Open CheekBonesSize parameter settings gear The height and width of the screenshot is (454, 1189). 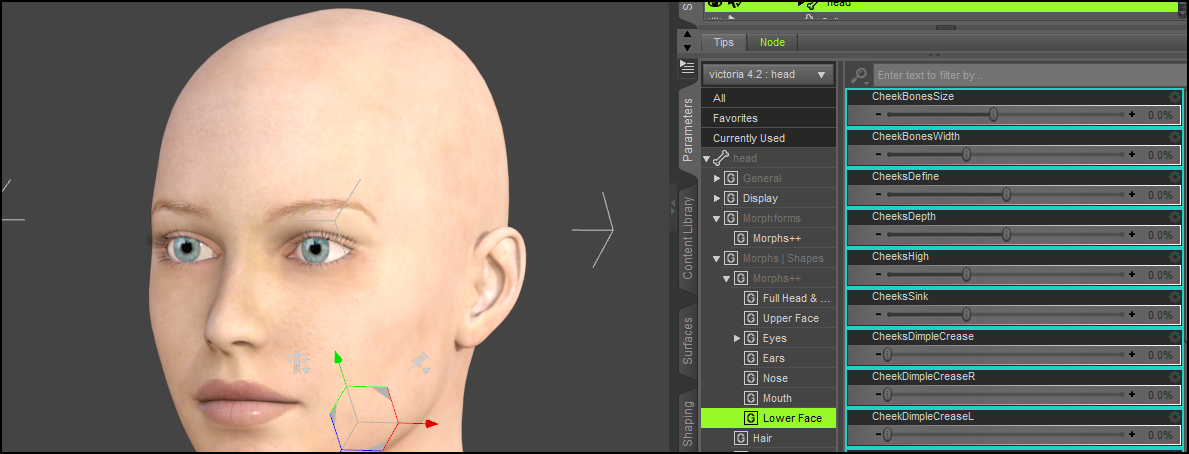point(1175,97)
